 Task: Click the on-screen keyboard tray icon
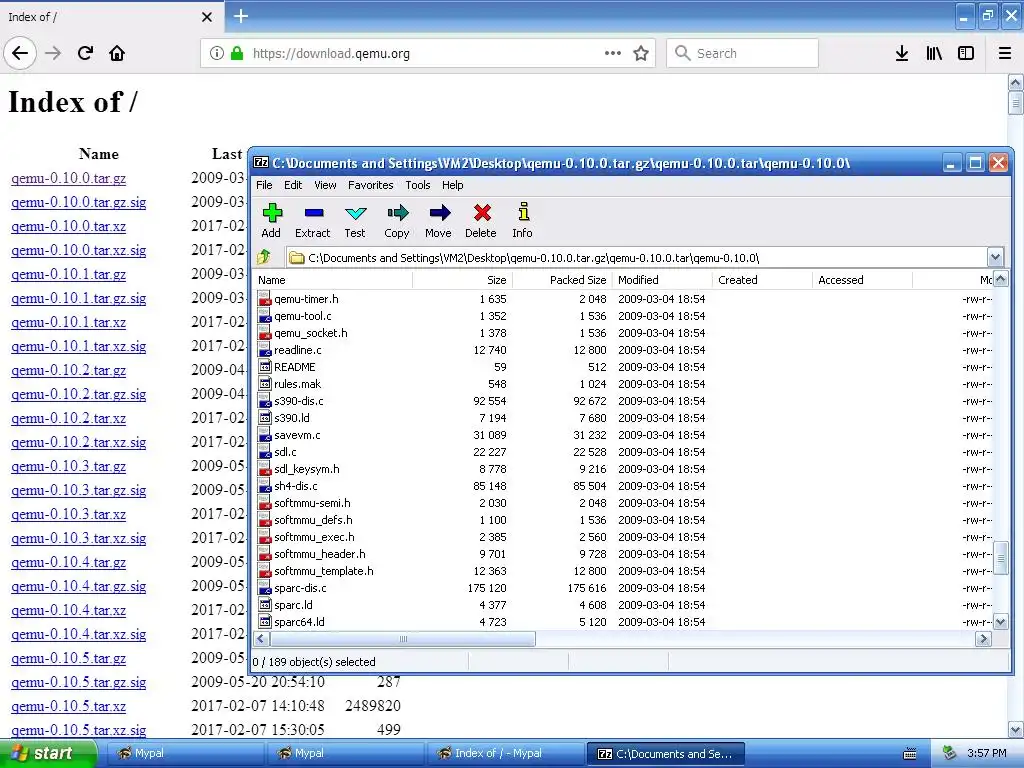[x=910, y=754]
